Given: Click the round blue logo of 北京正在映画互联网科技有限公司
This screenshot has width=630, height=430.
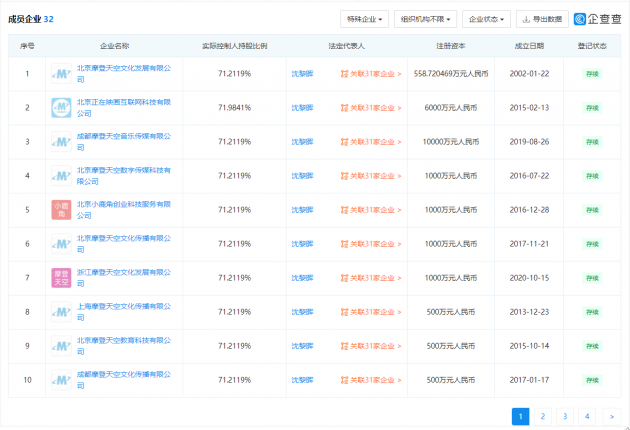Looking at the screenshot, I should pos(61,108).
